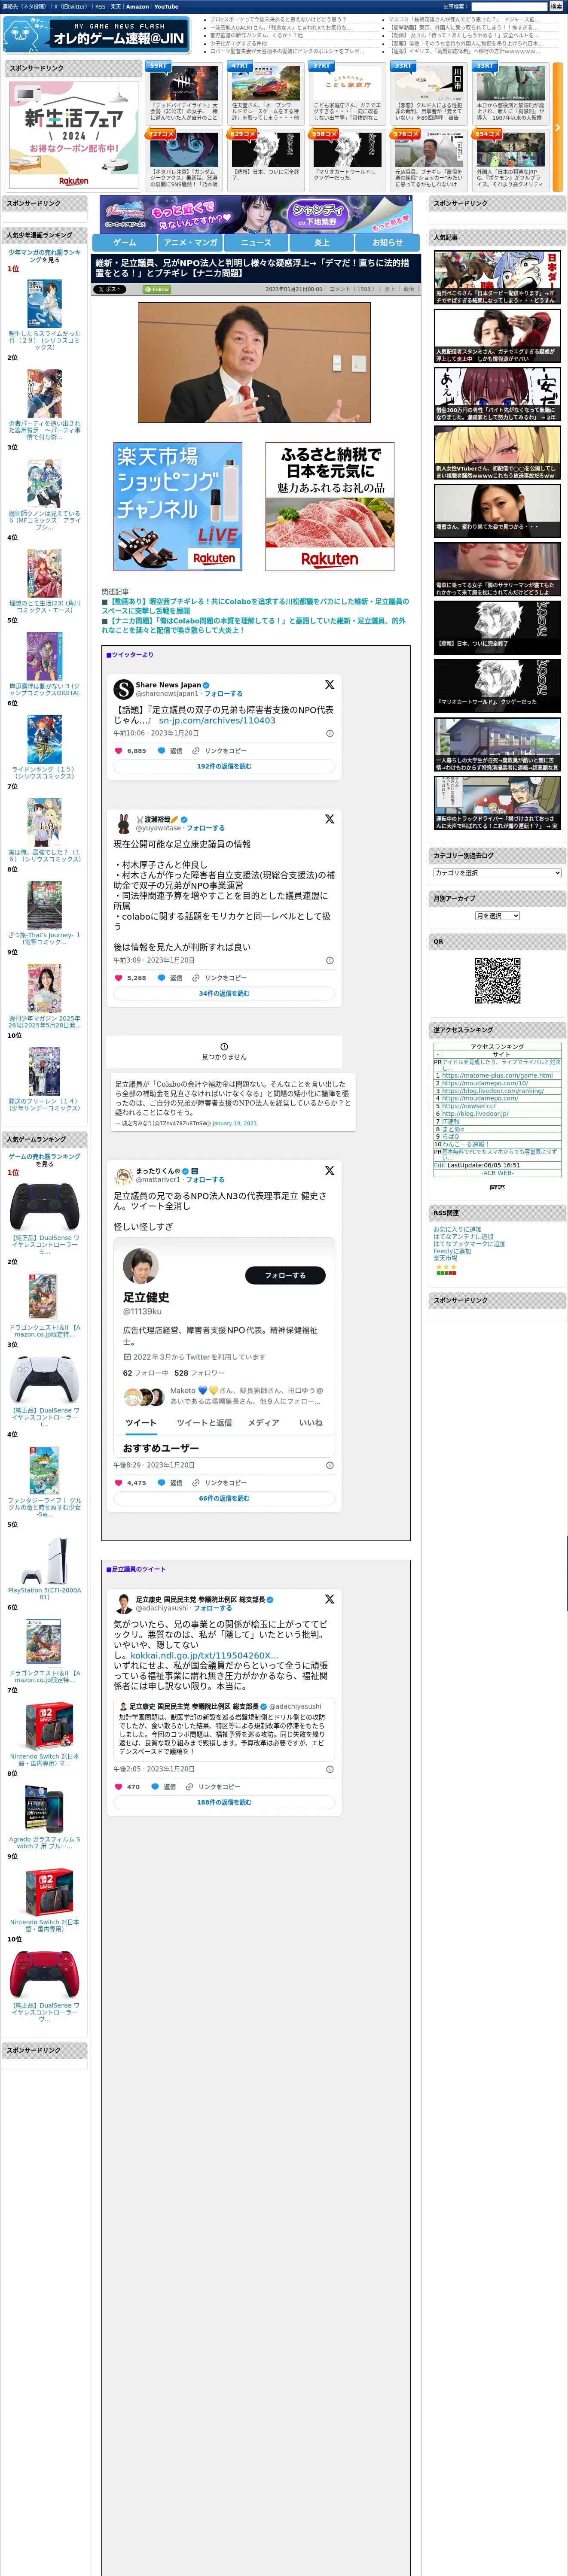This screenshot has width=568, height=2576.
Task: Open the ゲーム navigation tab
Action: [125, 242]
